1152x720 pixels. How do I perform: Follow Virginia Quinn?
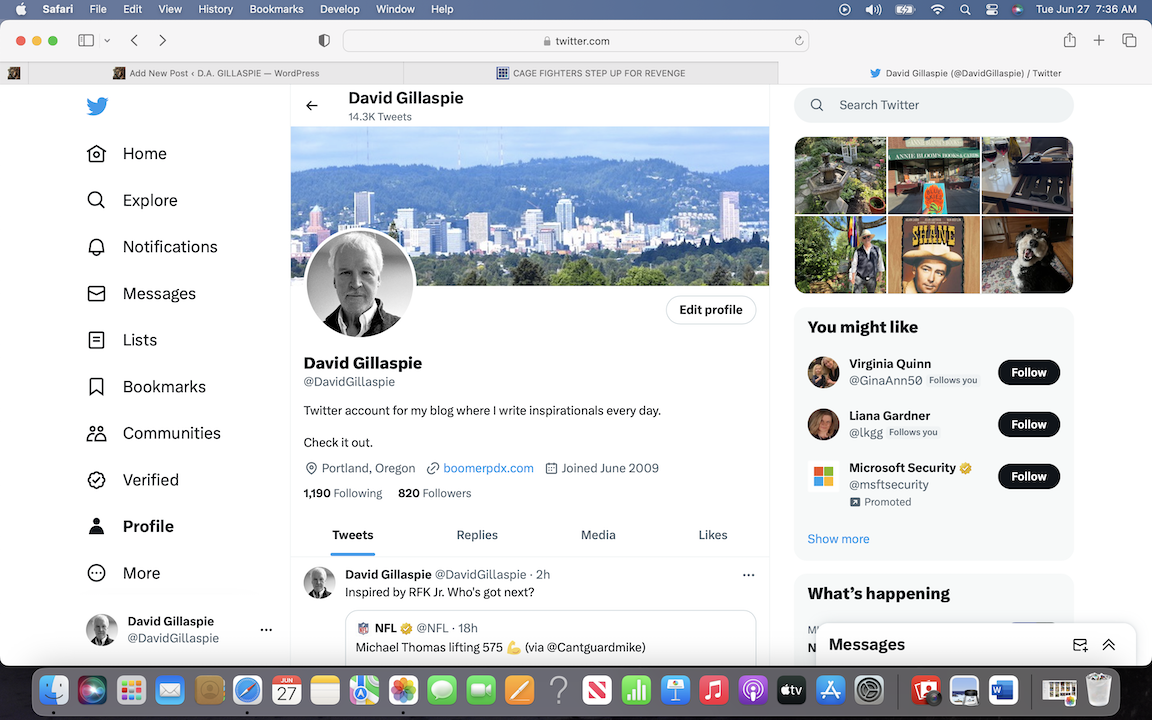coord(1028,373)
